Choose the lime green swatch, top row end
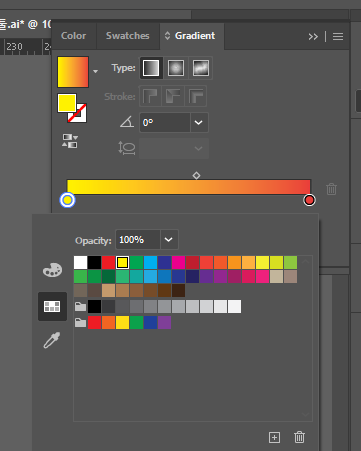Viewport: 361px width, 451px height. coord(290,263)
